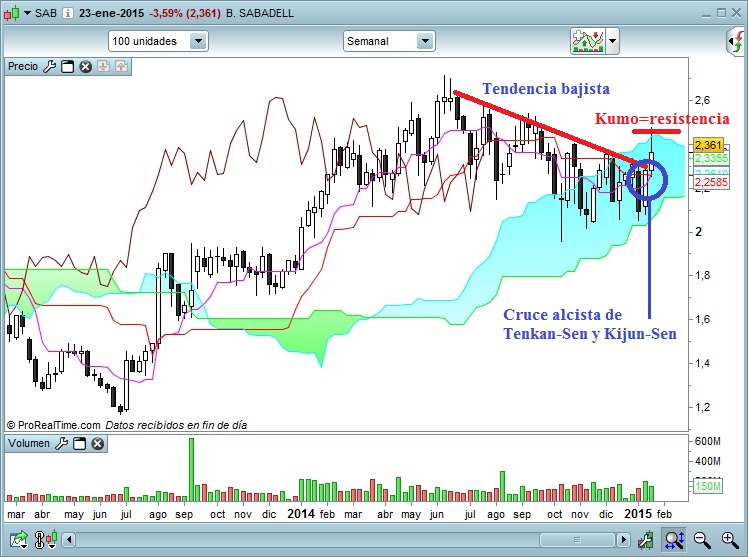
Task: Open the dropdown arrow beside SAB ticker
Action: (27, 13)
